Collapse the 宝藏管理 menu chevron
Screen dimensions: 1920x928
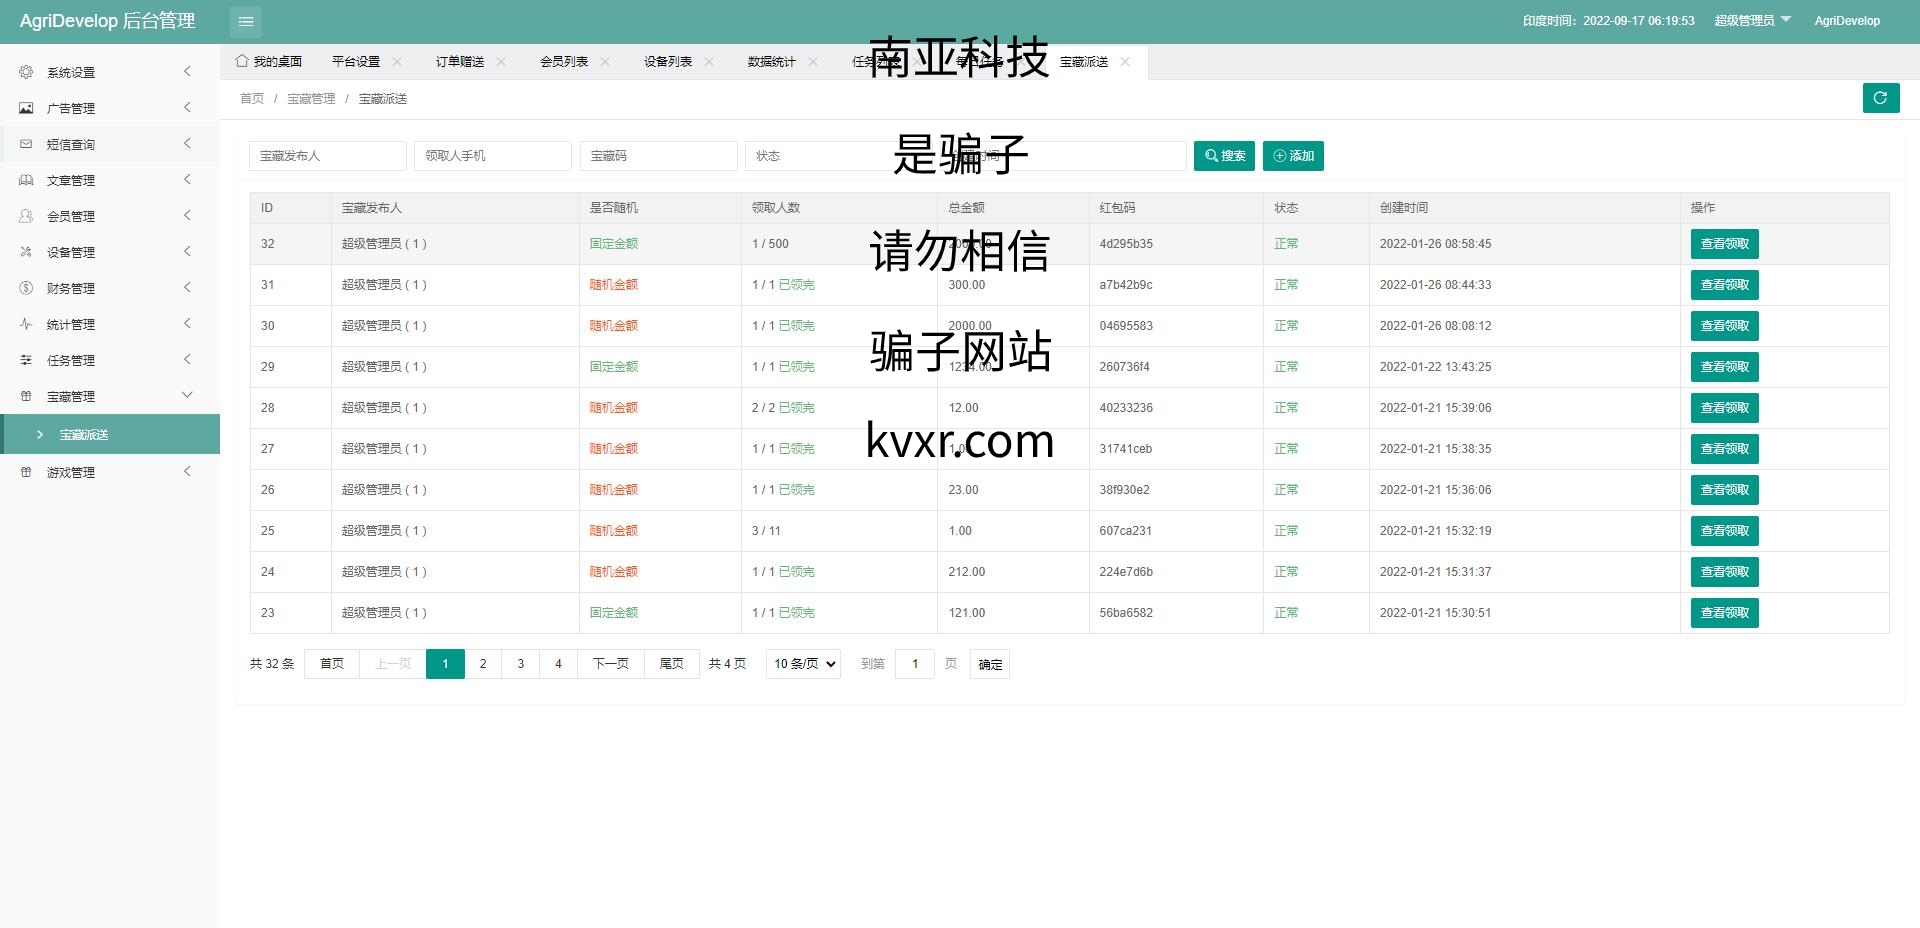pyautogui.click(x=187, y=395)
